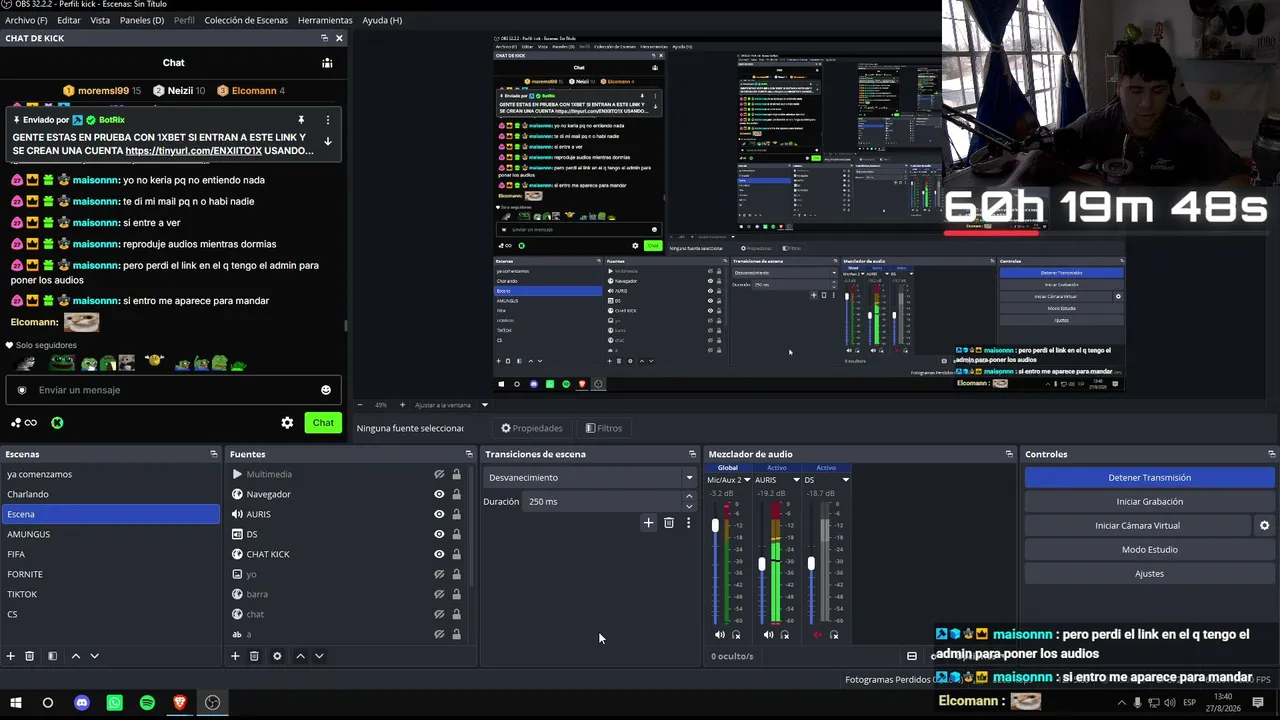1280x720 pixels.
Task: Open the Vista menu
Action: (x=100, y=20)
